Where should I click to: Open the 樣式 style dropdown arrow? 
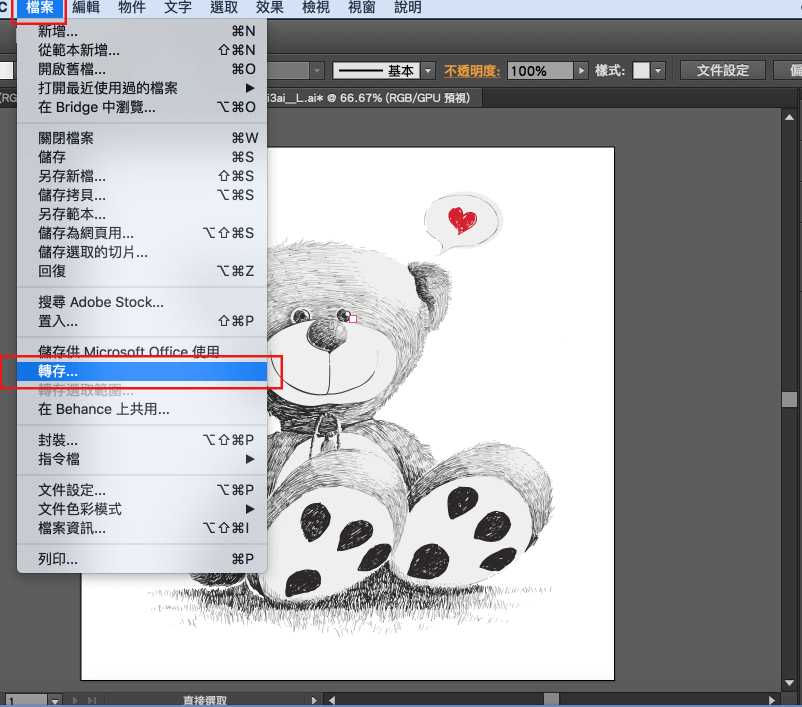tap(657, 71)
